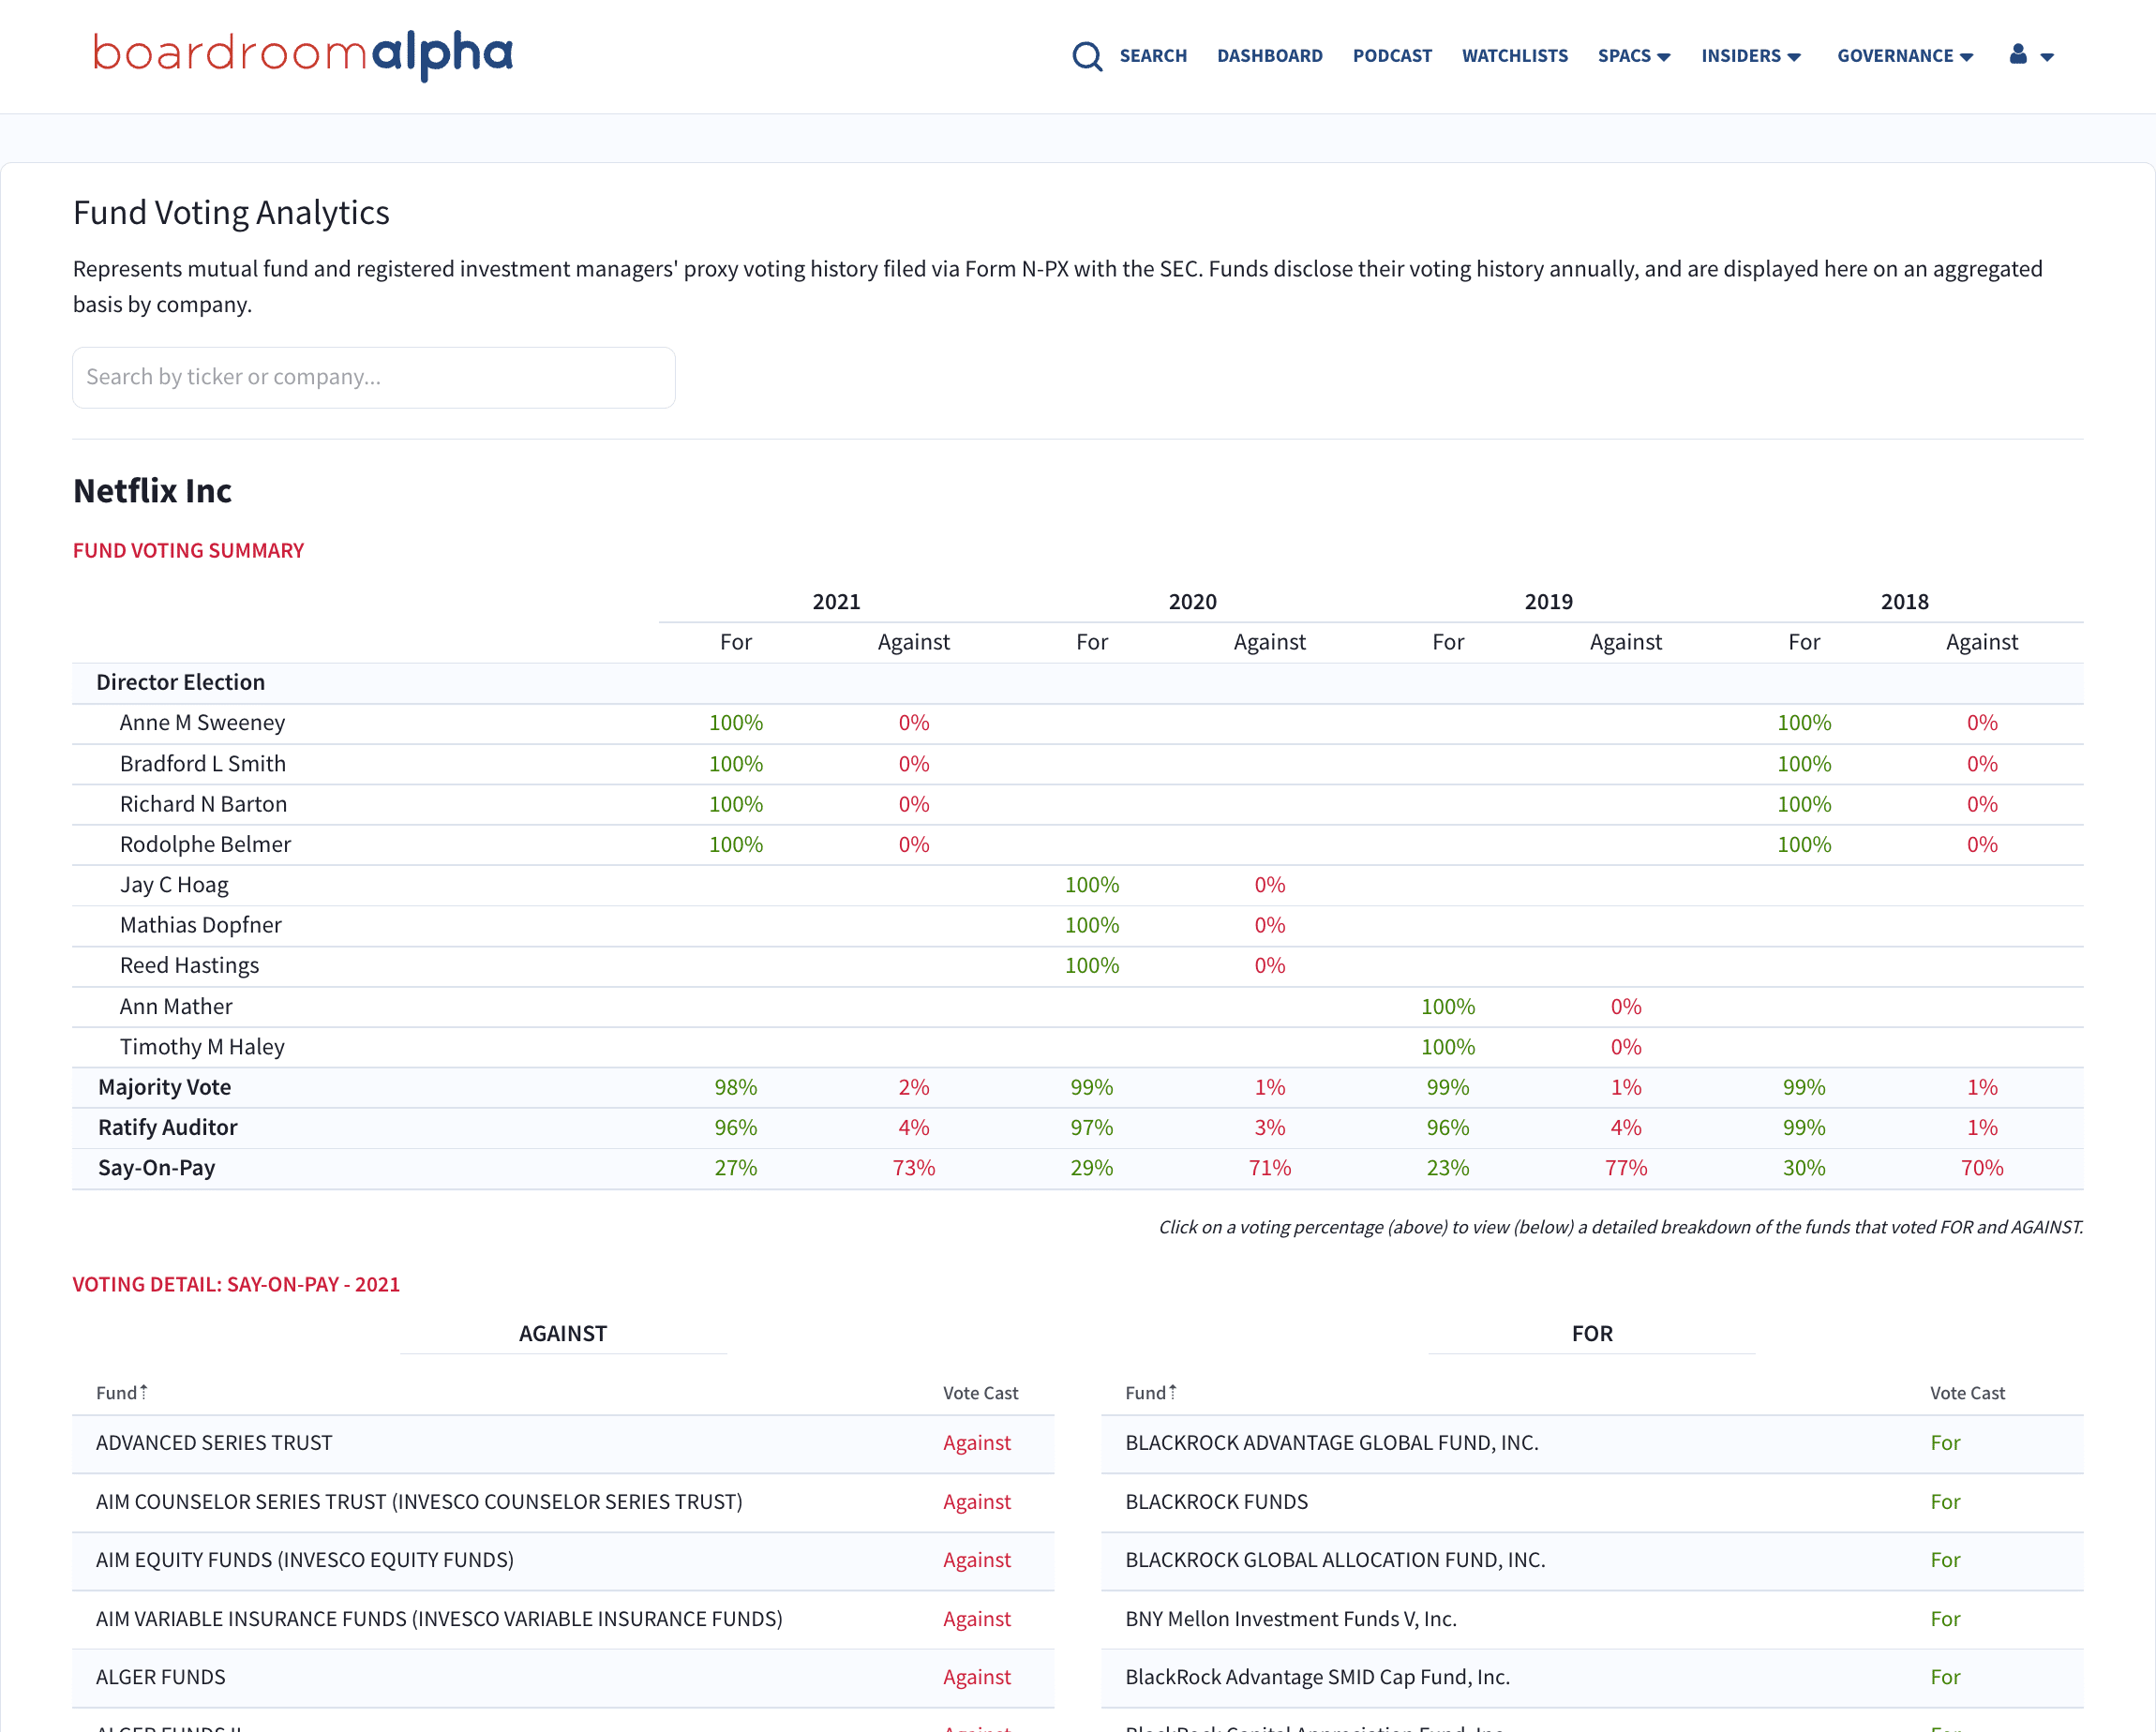This screenshot has width=2156, height=1732.
Task: Click Say-On-Pay 2018 For value 30%
Action: (x=1804, y=1167)
